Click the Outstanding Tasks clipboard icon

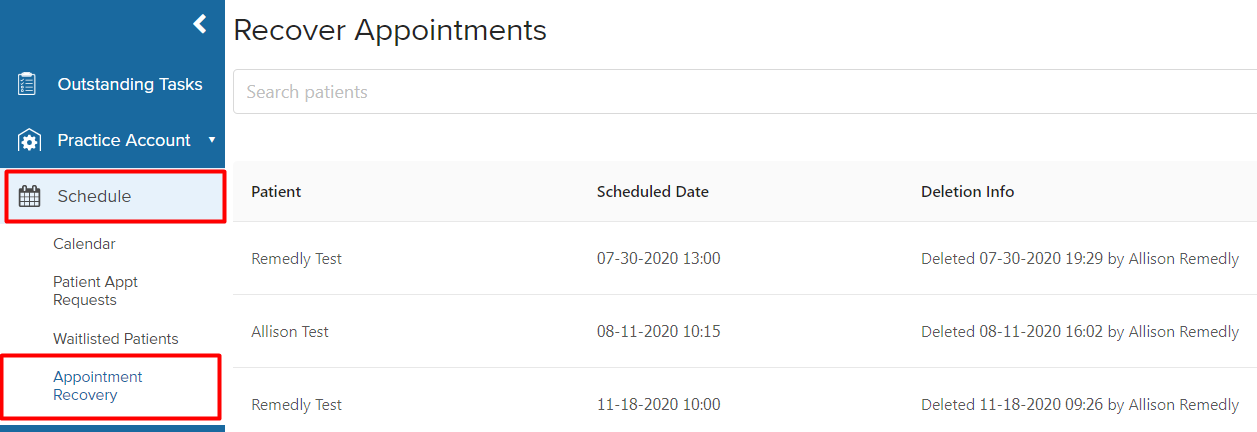click(28, 84)
